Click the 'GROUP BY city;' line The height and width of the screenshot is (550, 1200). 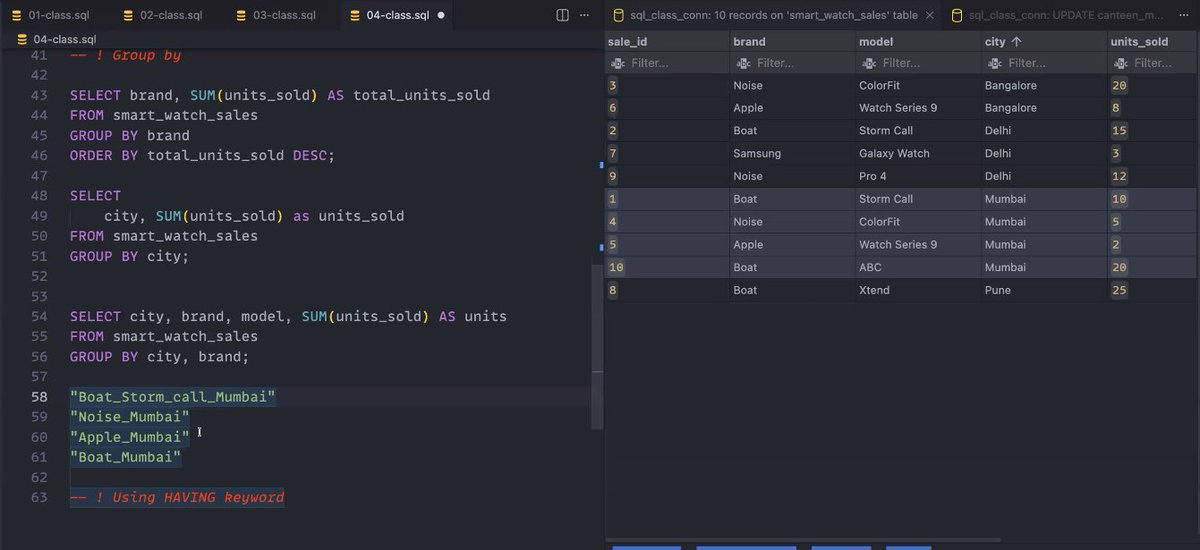[130, 256]
